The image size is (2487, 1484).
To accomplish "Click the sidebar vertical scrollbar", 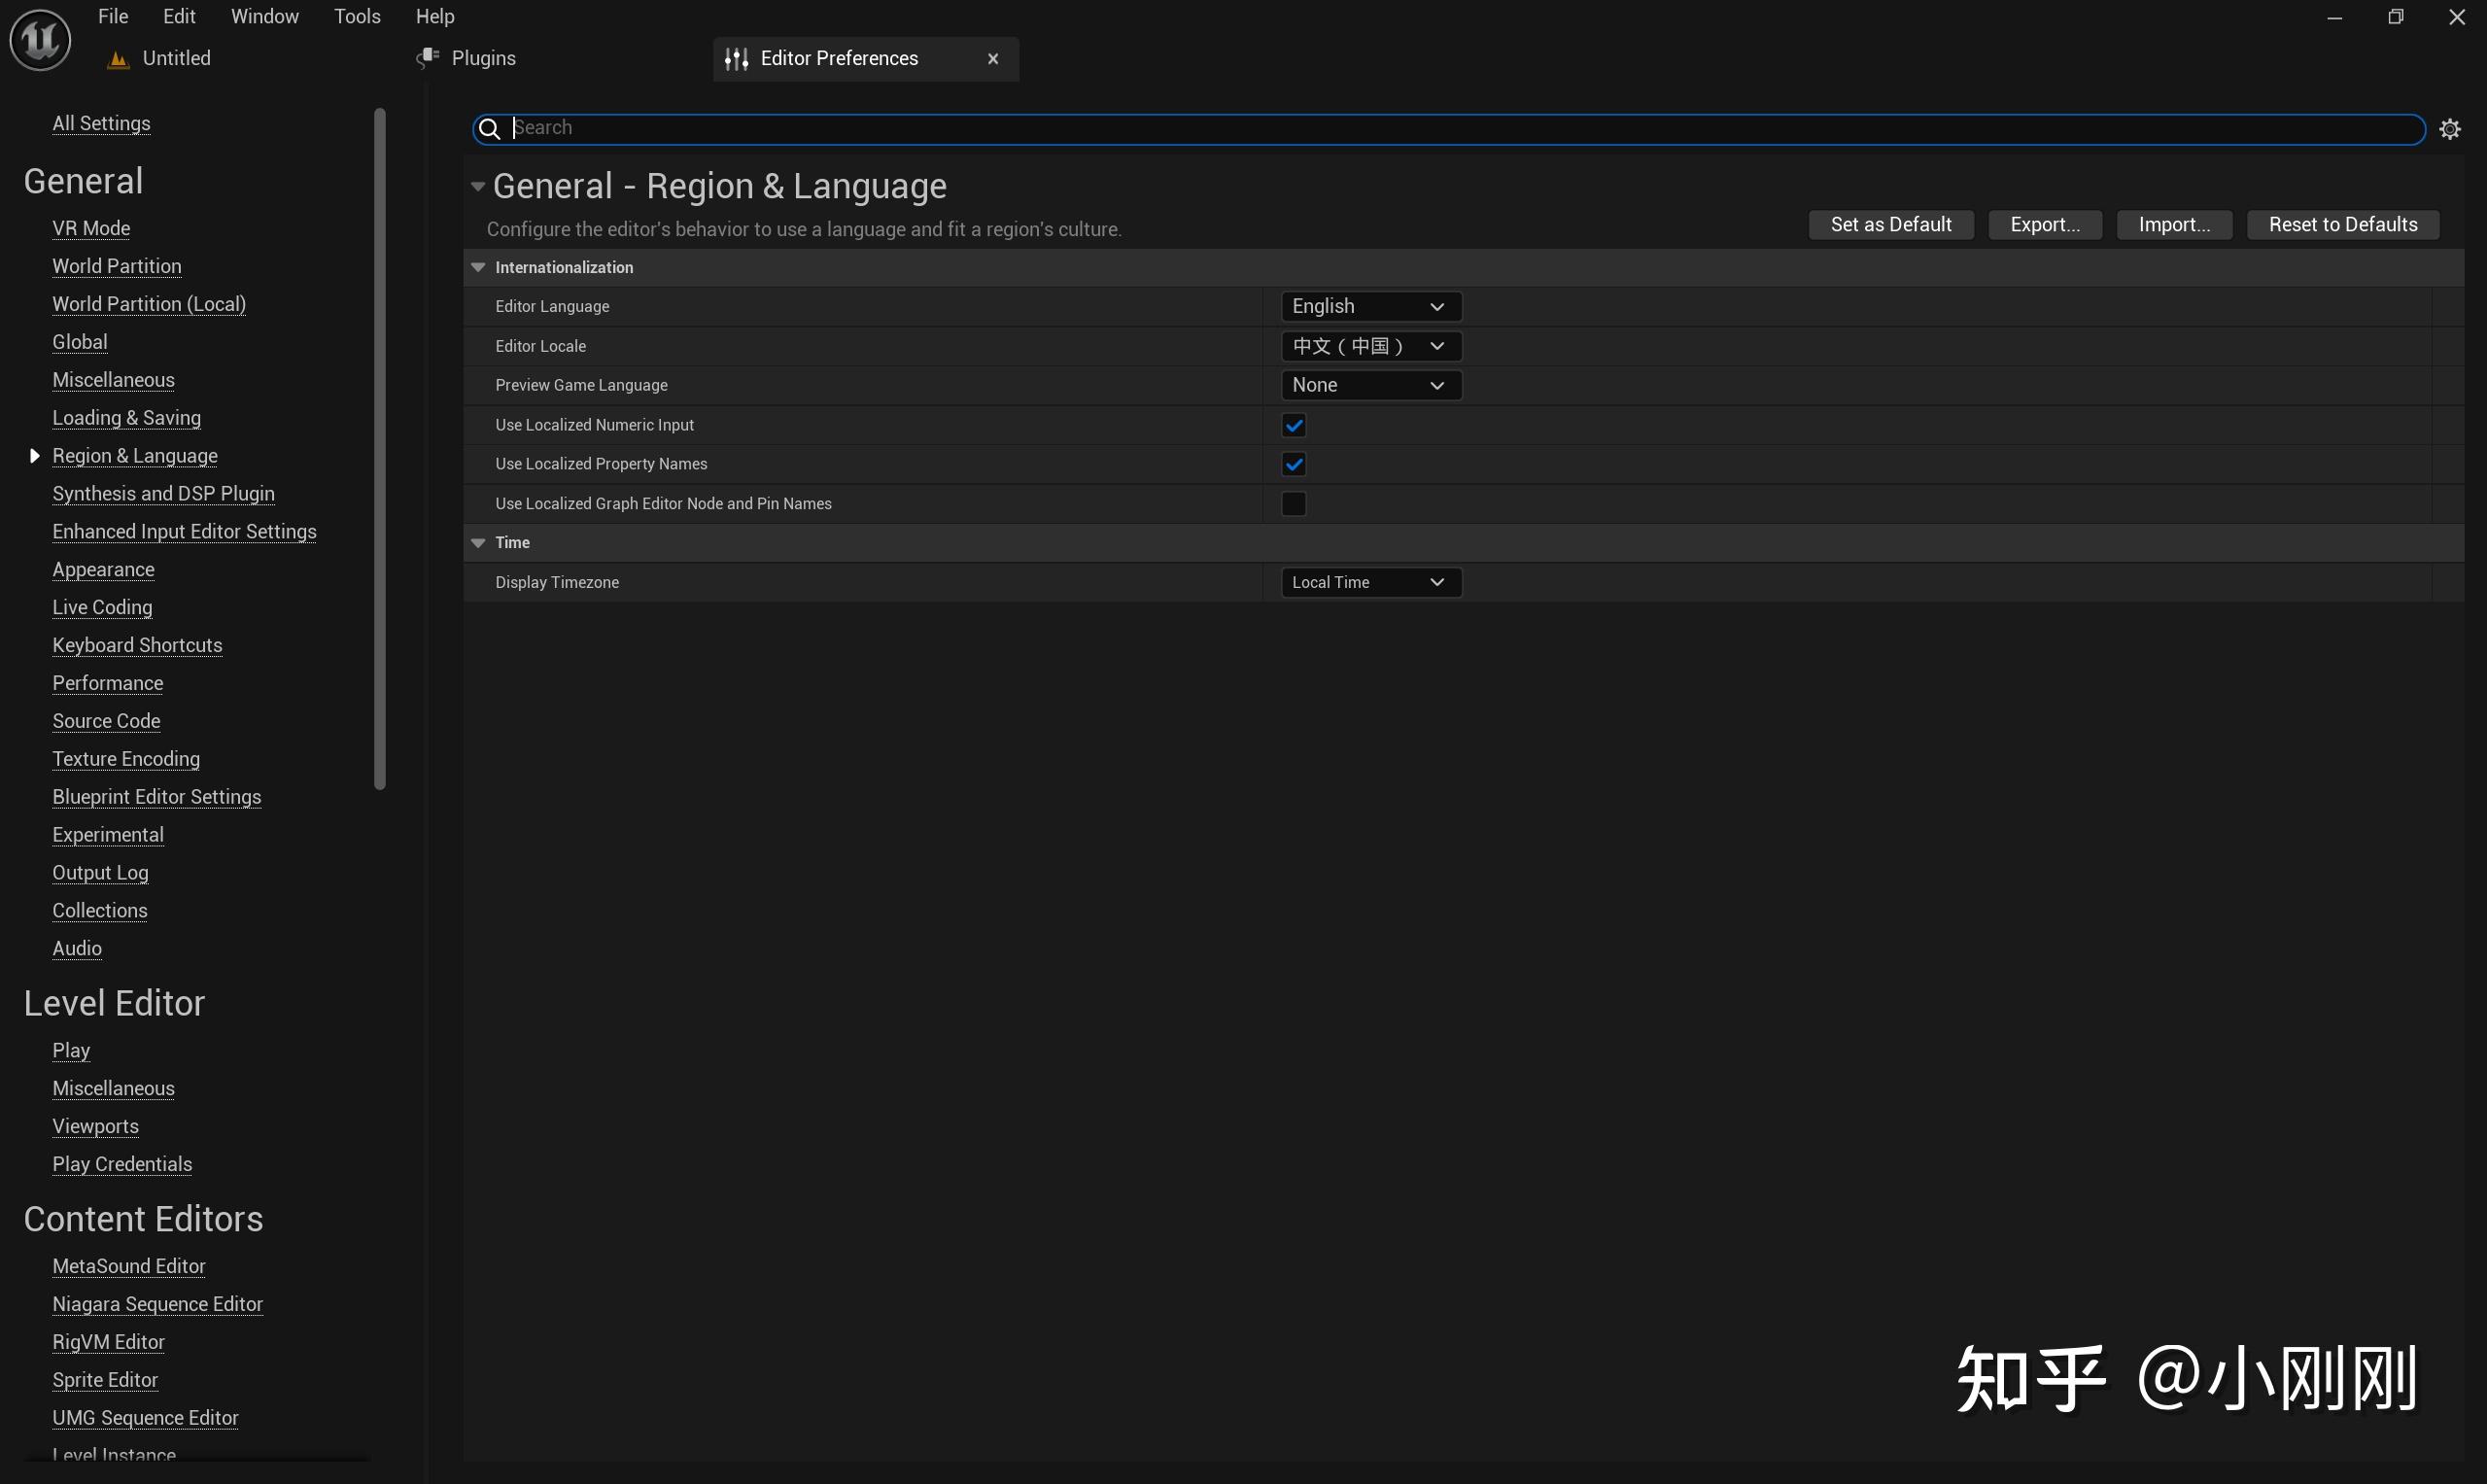I will pos(379,450).
